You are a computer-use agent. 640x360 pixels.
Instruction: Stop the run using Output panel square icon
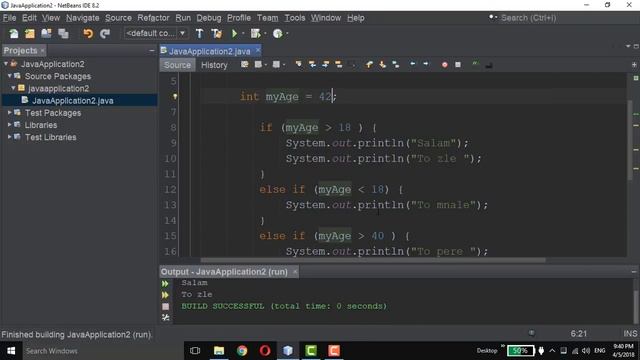tap(165, 306)
